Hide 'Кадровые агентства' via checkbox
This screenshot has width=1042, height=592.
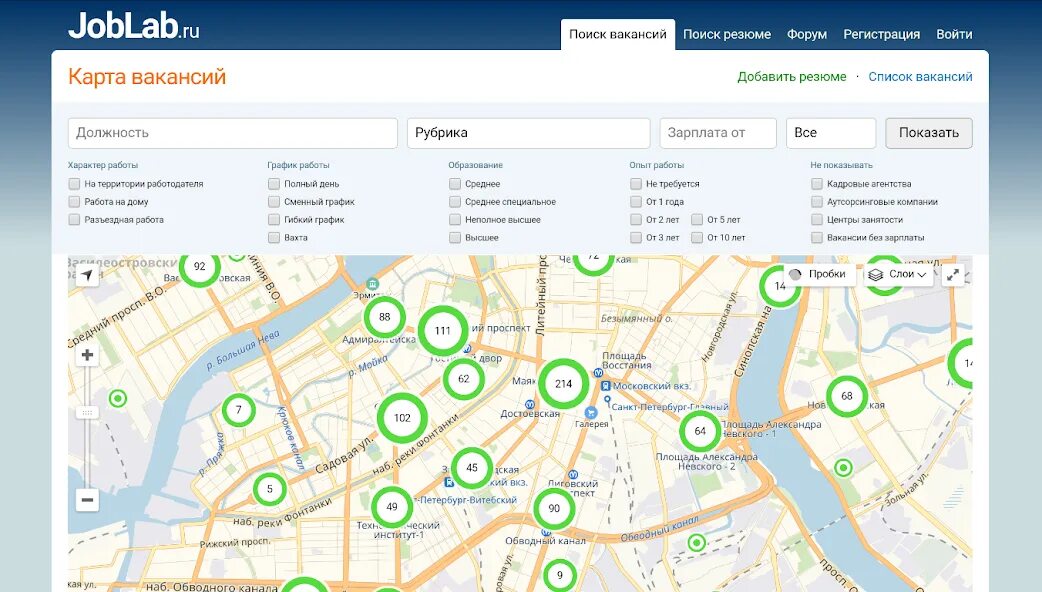[x=817, y=183]
